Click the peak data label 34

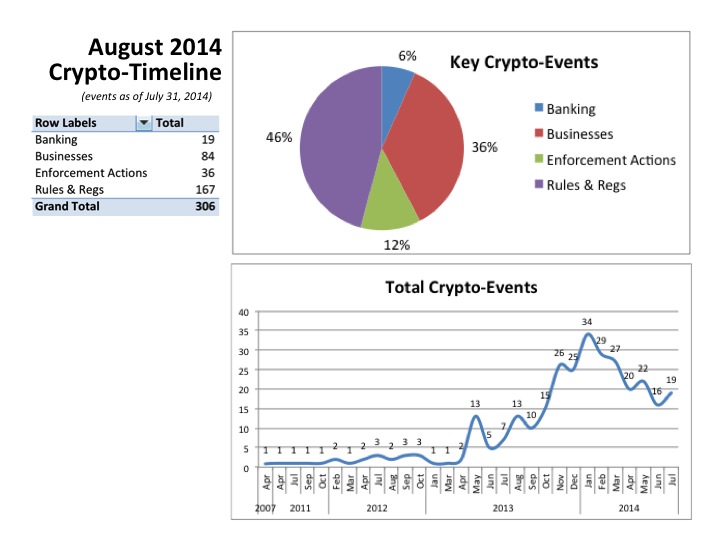[x=587, y=322]
